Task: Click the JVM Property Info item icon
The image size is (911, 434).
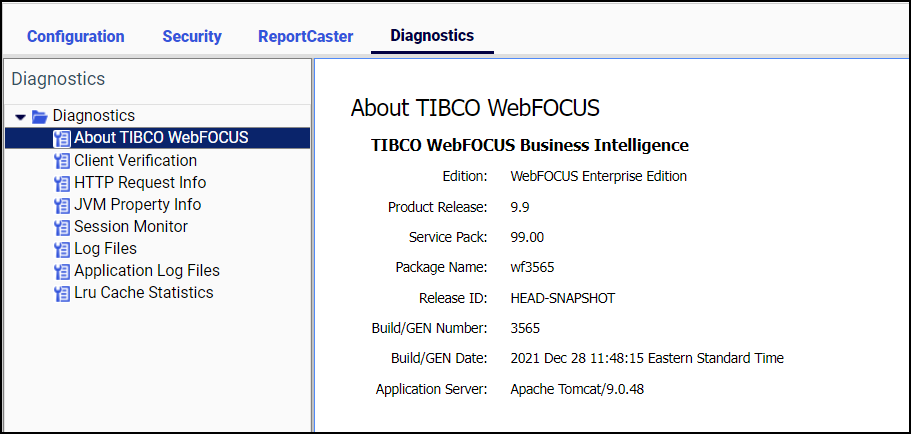Action: 62,205
